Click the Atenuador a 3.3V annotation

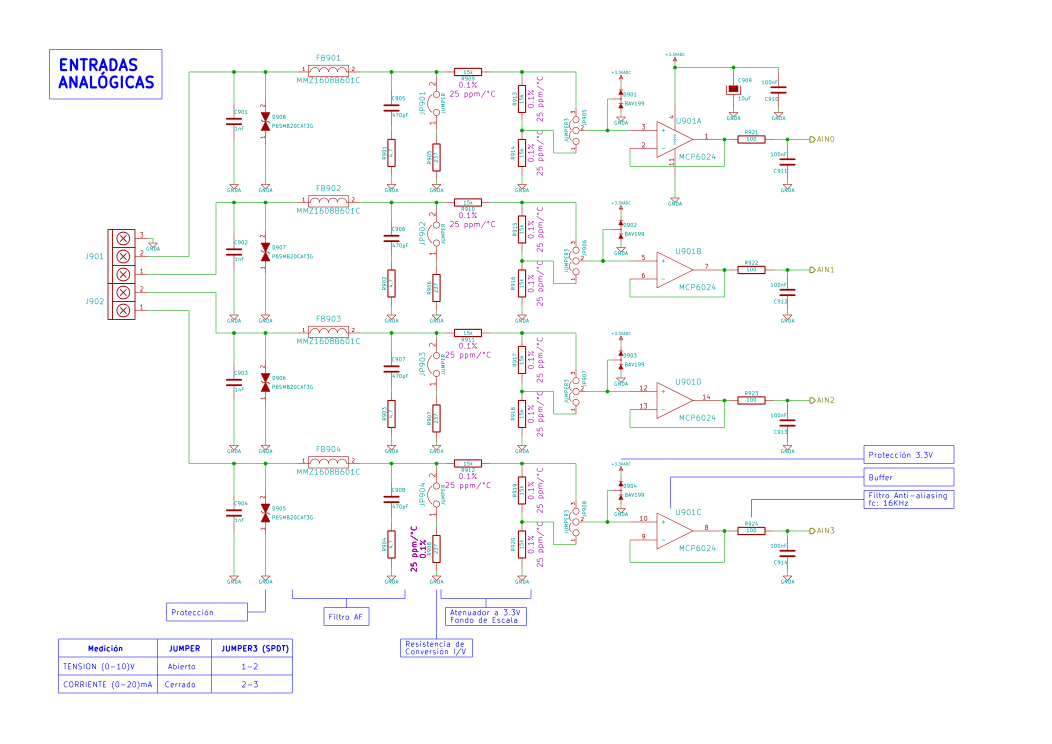(x=486, y=617)
